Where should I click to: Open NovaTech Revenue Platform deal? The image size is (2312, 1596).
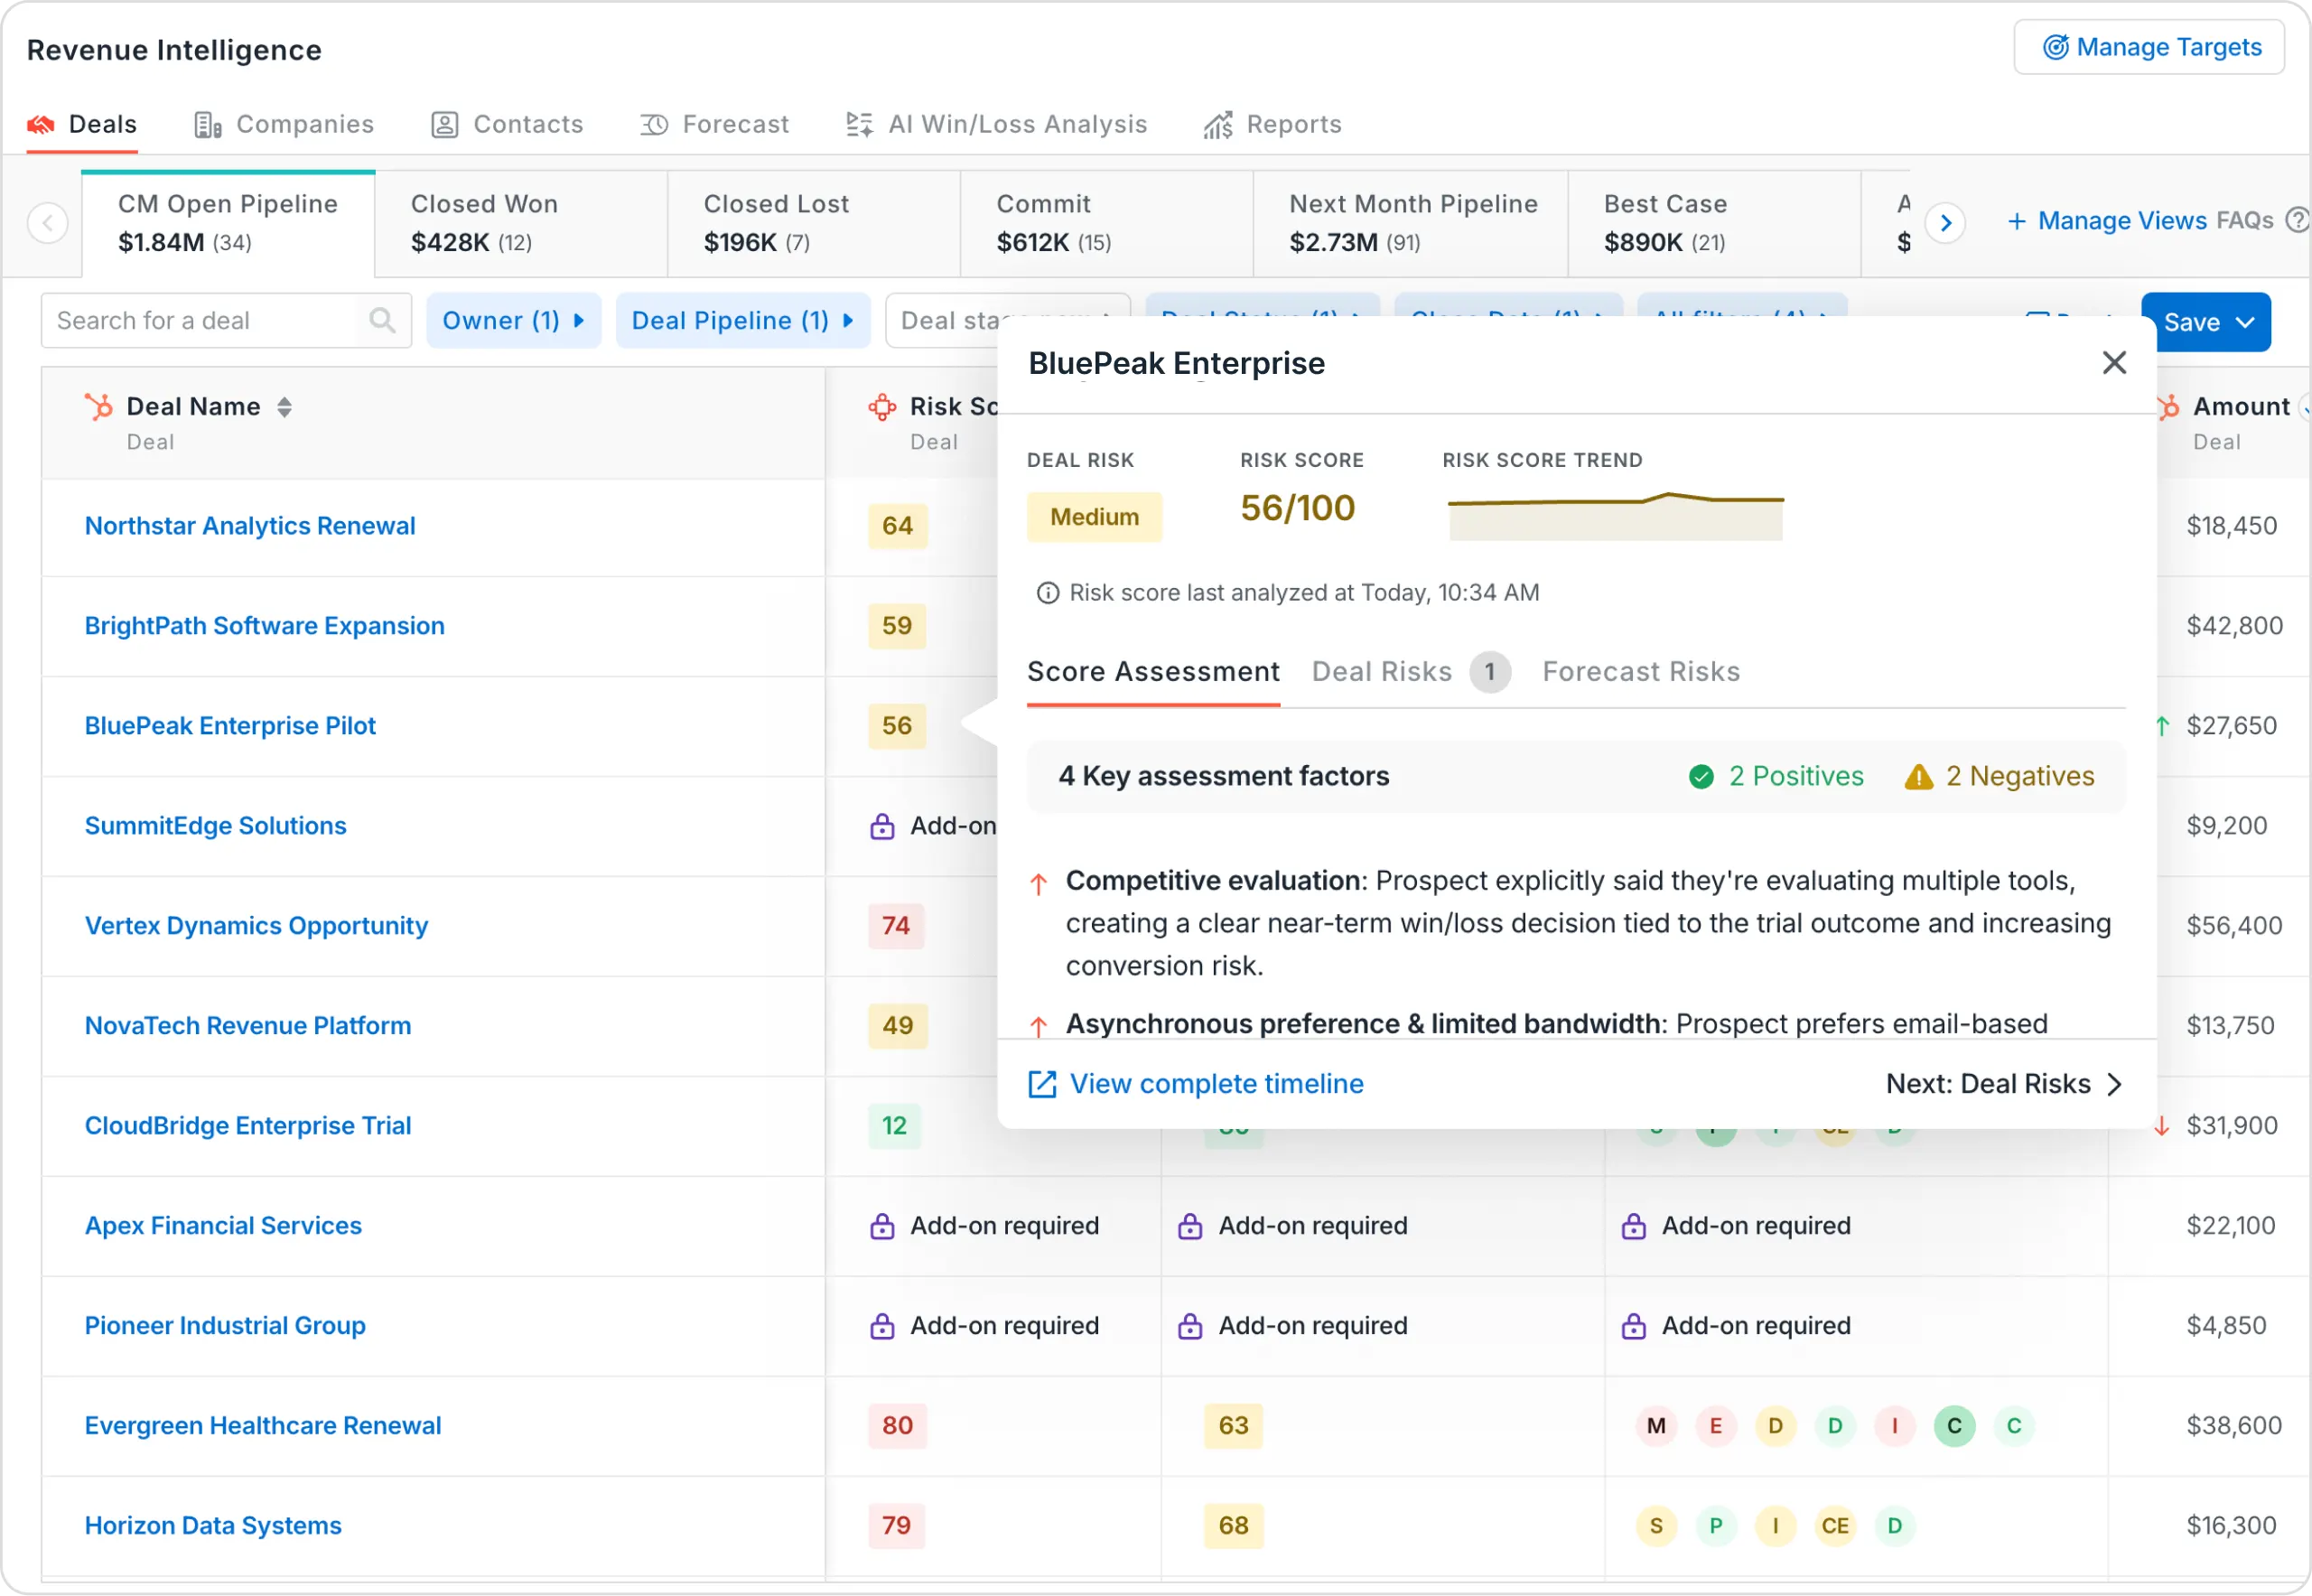(248, 1026)
